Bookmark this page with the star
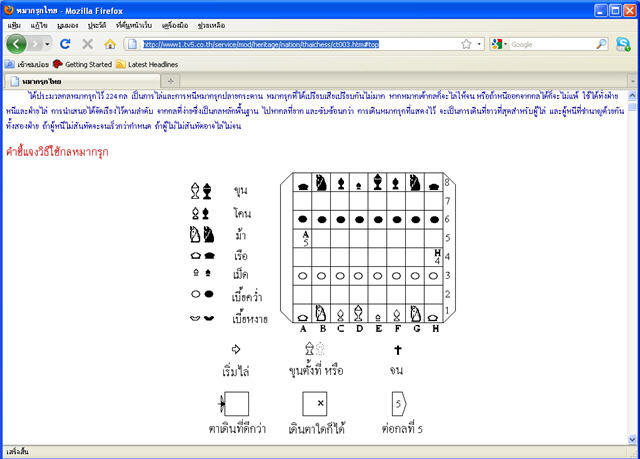The width and height of the screenshot is (640, 459). click(x=466, y=44)
